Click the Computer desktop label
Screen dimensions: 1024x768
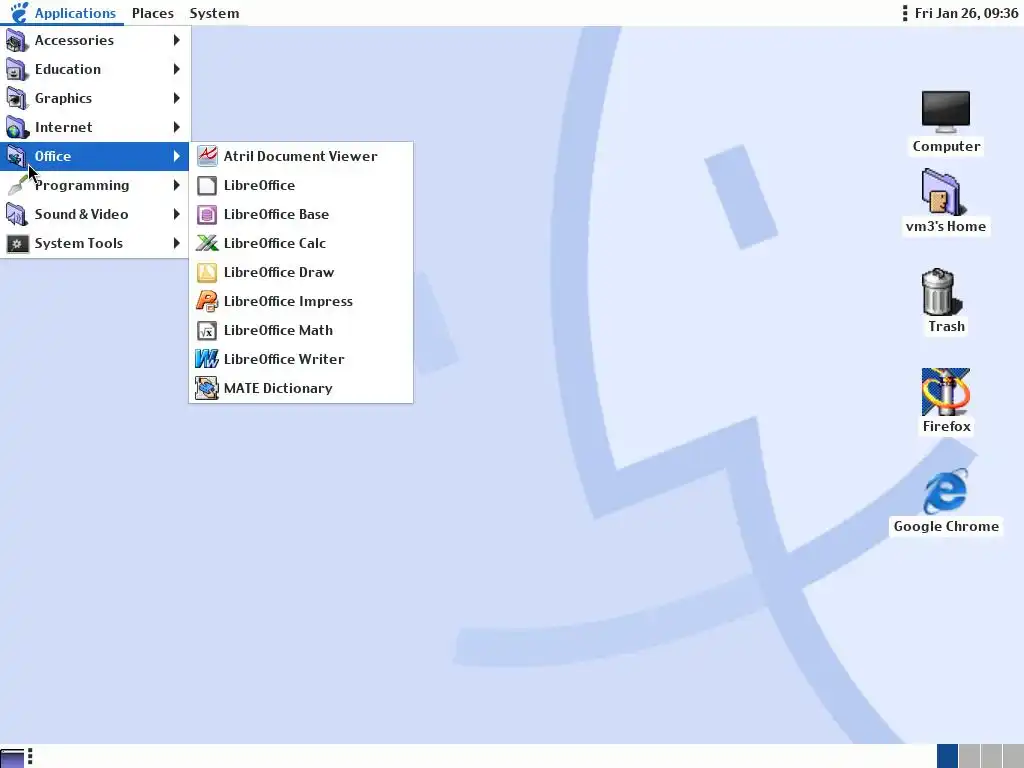tap(946, 146)
